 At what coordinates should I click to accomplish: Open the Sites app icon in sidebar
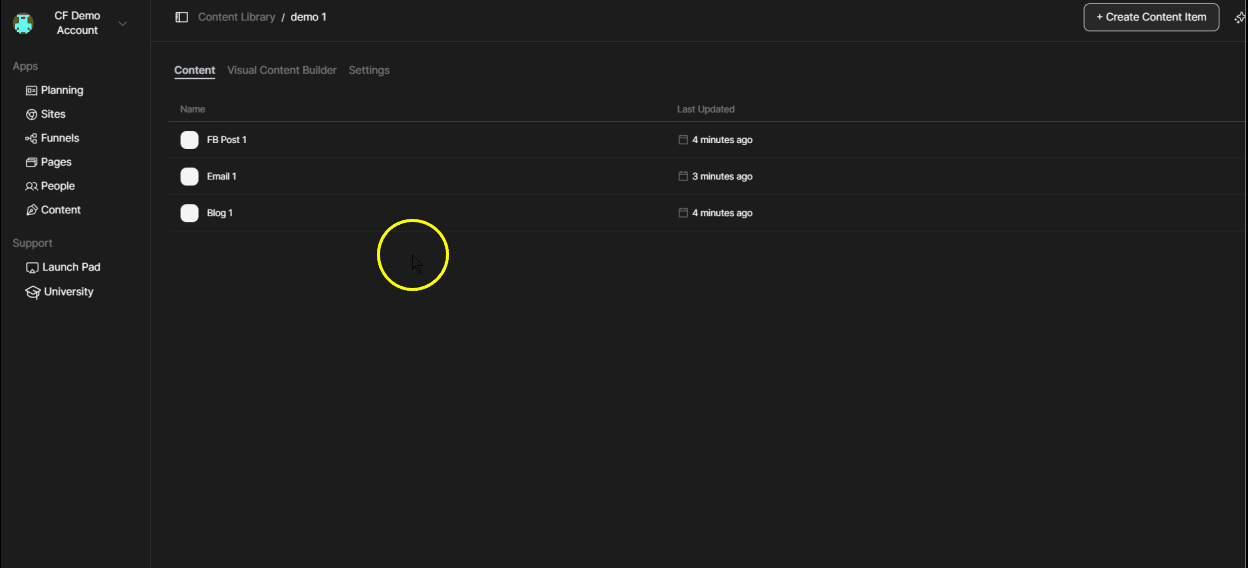[x=31, y=114]
